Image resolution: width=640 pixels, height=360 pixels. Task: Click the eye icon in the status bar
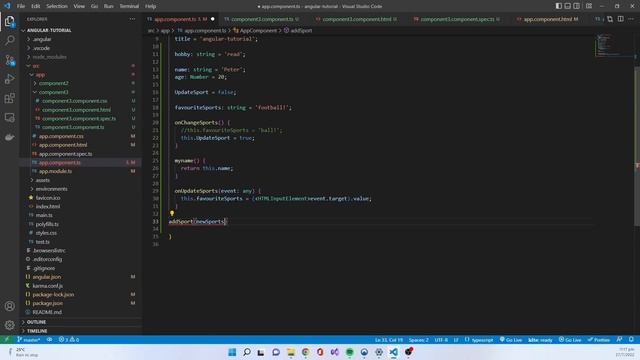49,340
